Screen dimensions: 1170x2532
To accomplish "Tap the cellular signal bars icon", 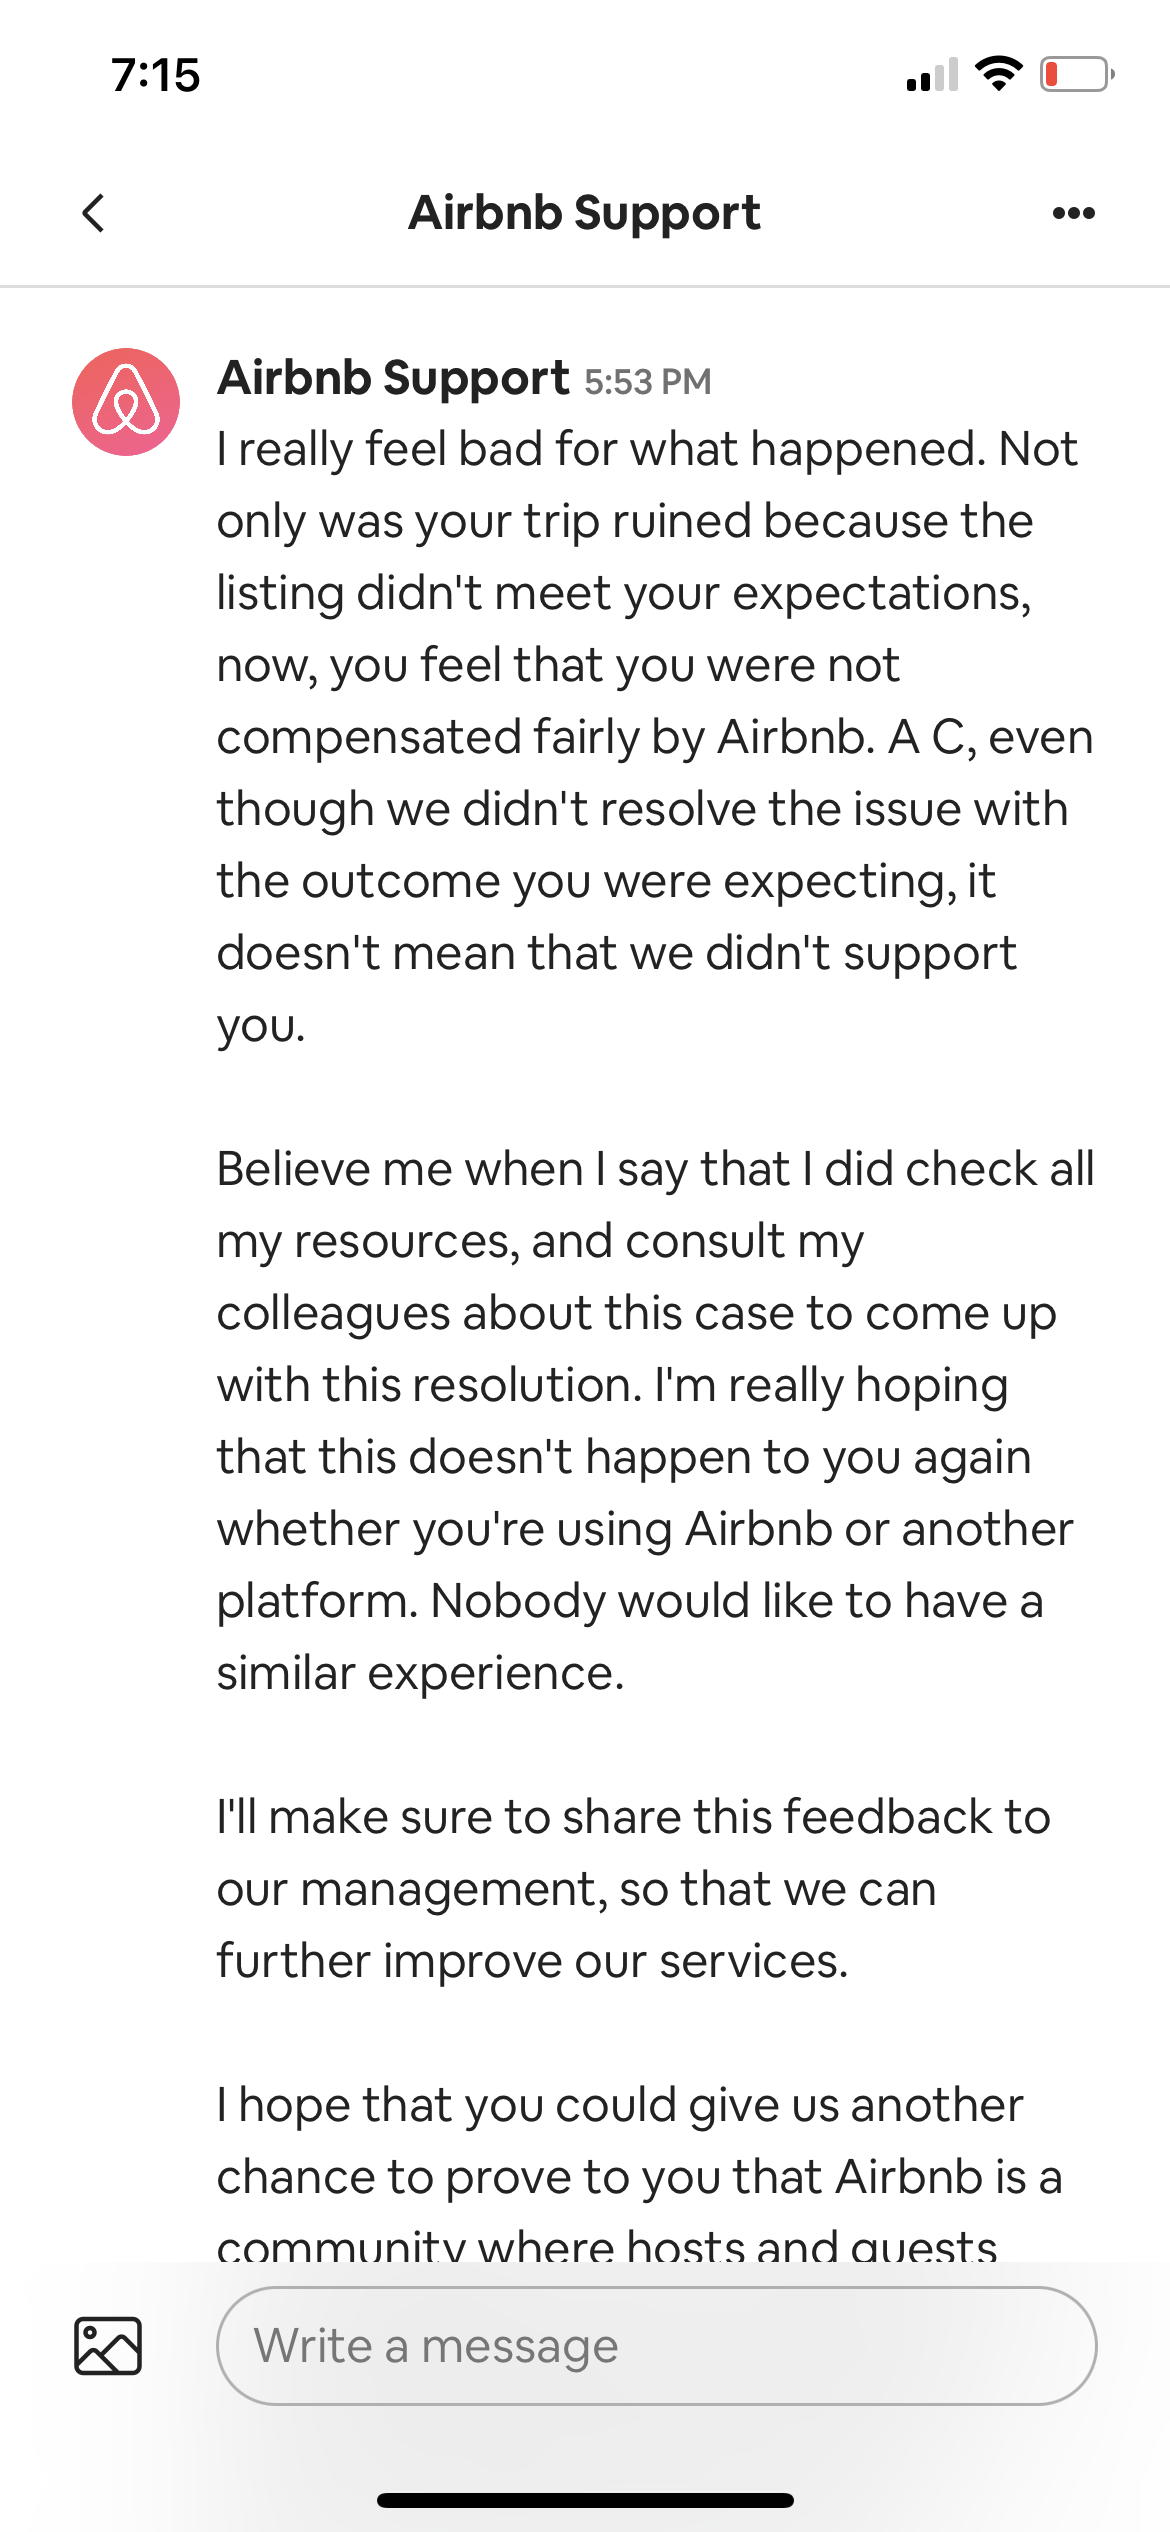I will tap(932, 74).
